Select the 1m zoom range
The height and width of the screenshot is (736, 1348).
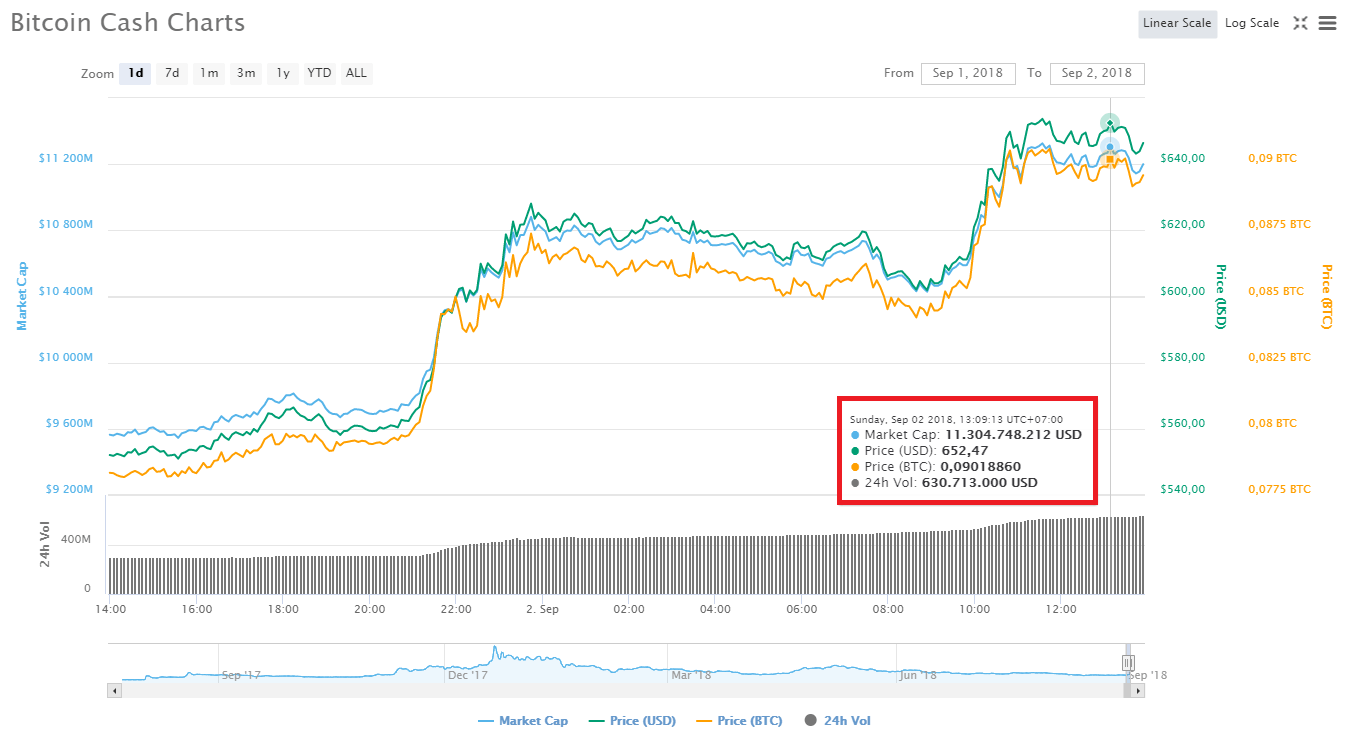(x=209, y=73)
